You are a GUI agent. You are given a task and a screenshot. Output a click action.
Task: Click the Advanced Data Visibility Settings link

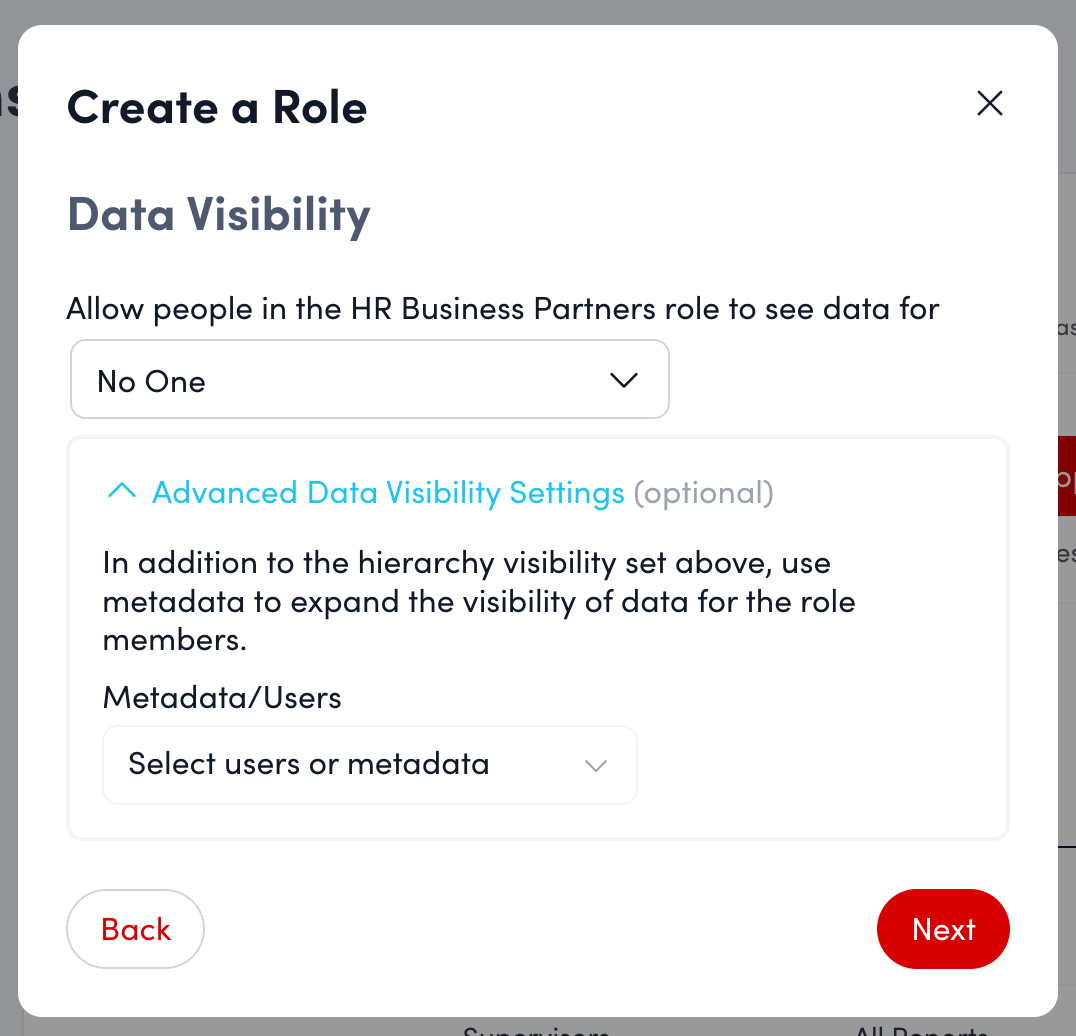click(x=388, y=493)
